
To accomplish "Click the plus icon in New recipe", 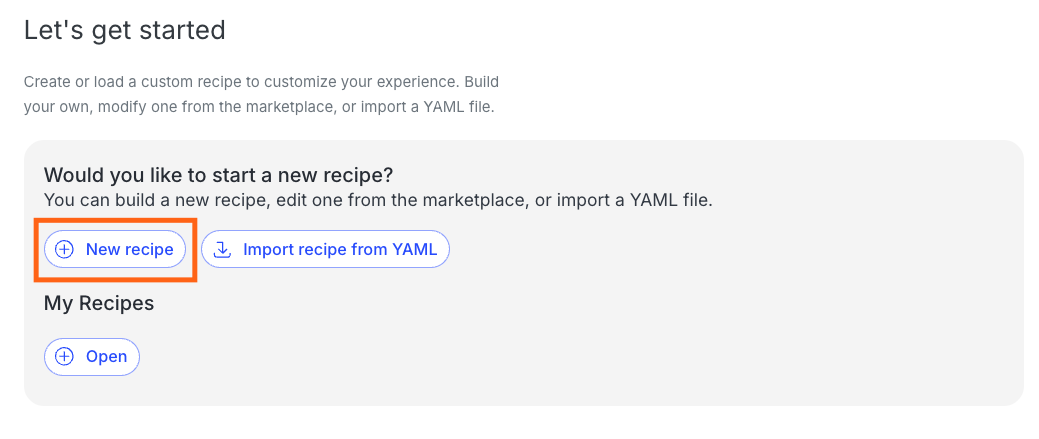I will pos(64,250).
